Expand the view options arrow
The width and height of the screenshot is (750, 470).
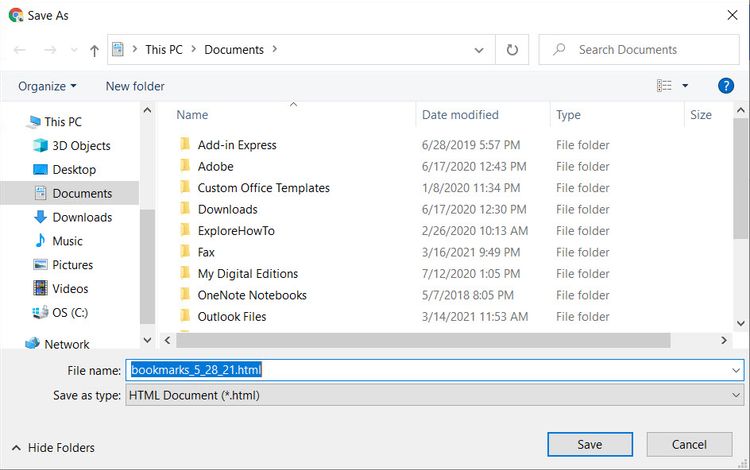tap(685, 86)
